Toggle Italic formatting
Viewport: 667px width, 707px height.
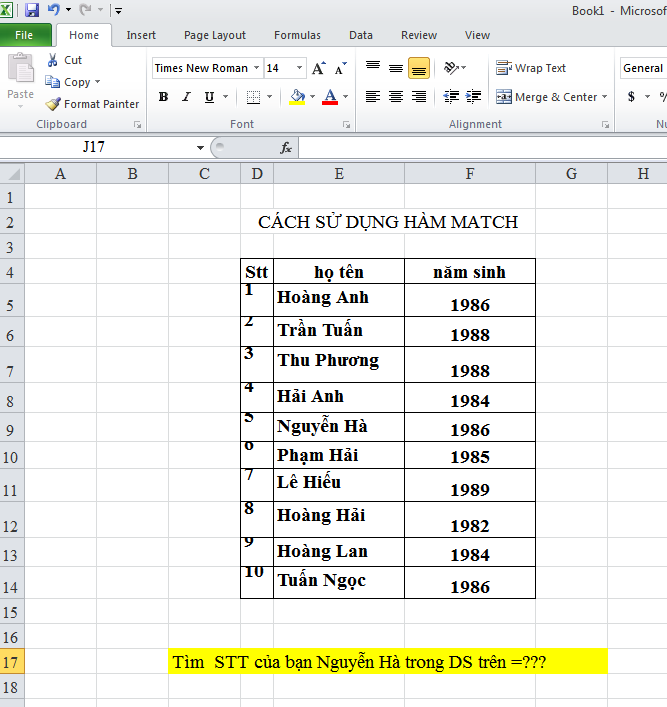pyautogui.click(x=186, y=97)
